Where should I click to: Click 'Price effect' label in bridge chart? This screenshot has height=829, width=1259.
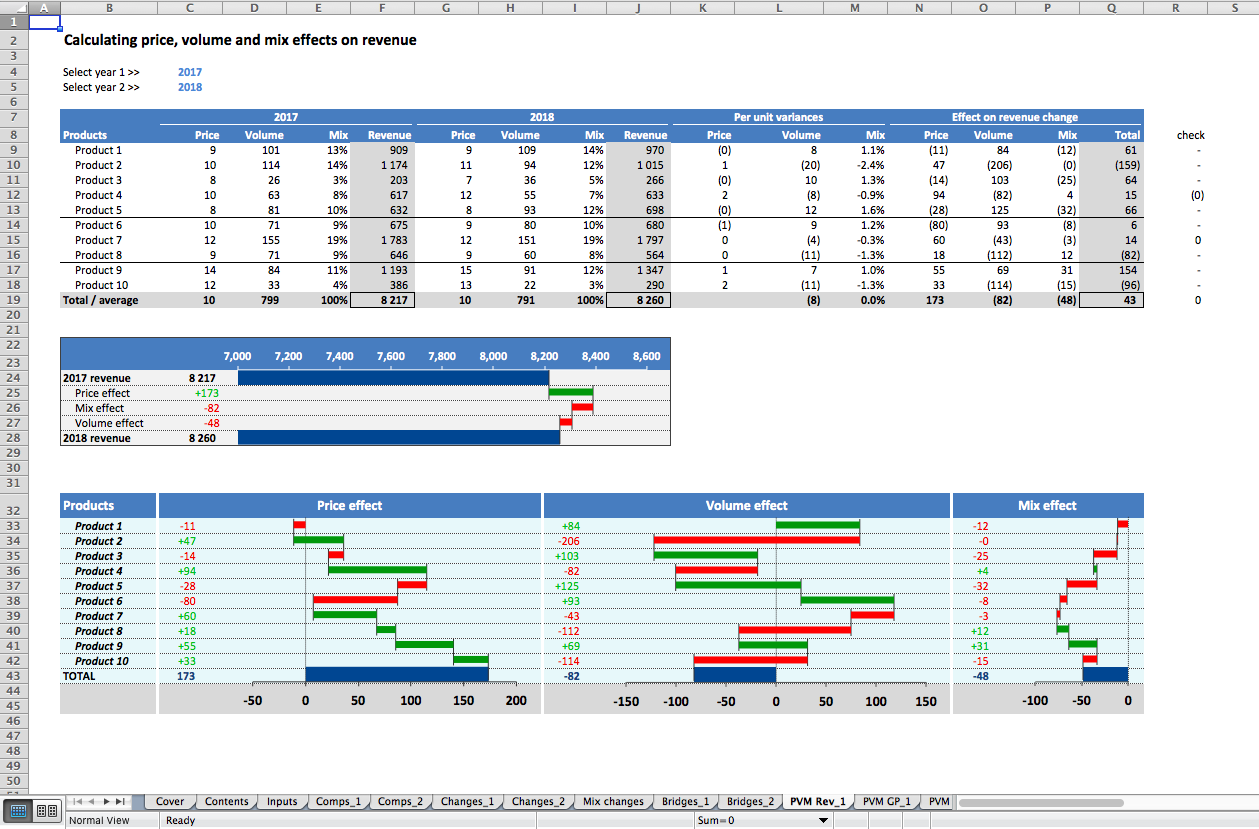coord(102,393)
